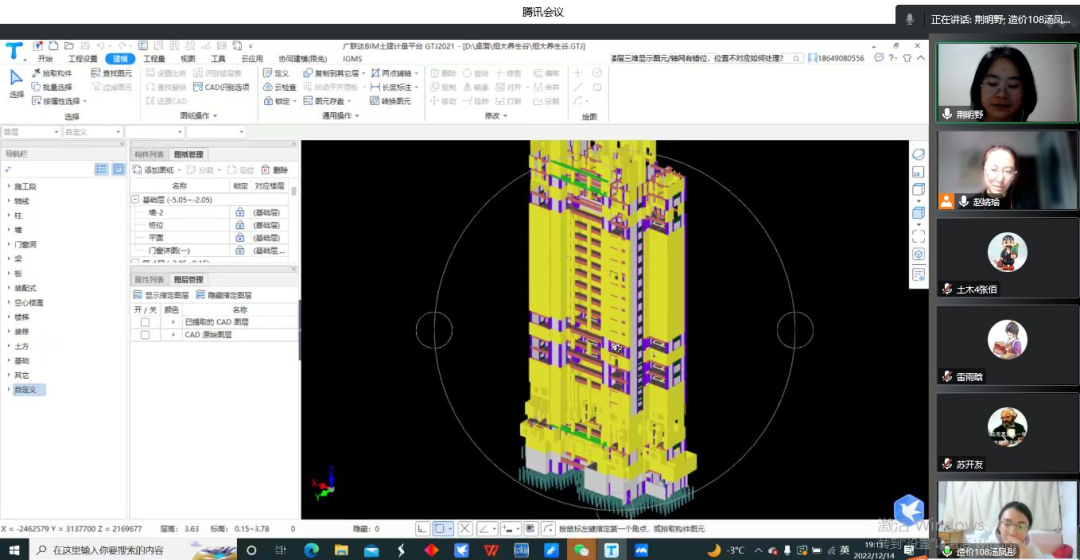
Task: Click the skin shirt icon in title area
Action: click(907, 59)
